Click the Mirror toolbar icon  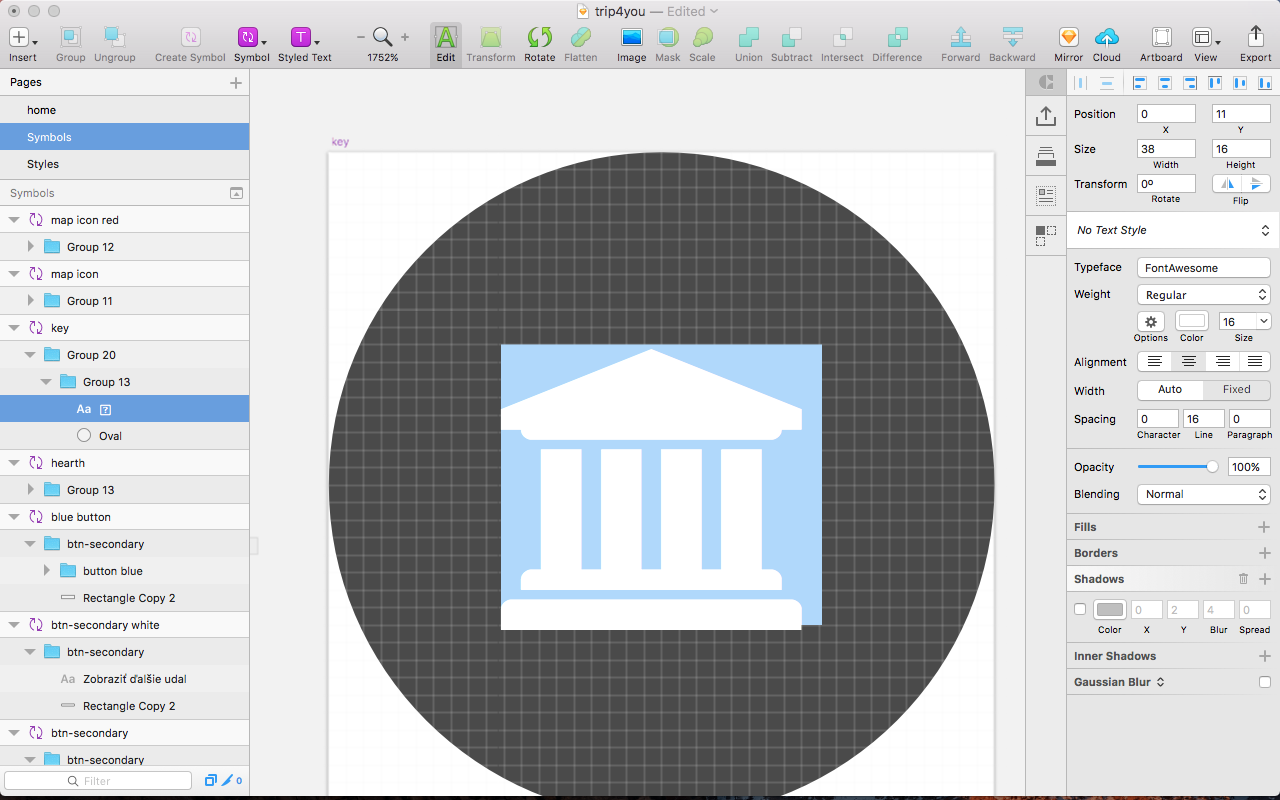[1068, 42]
